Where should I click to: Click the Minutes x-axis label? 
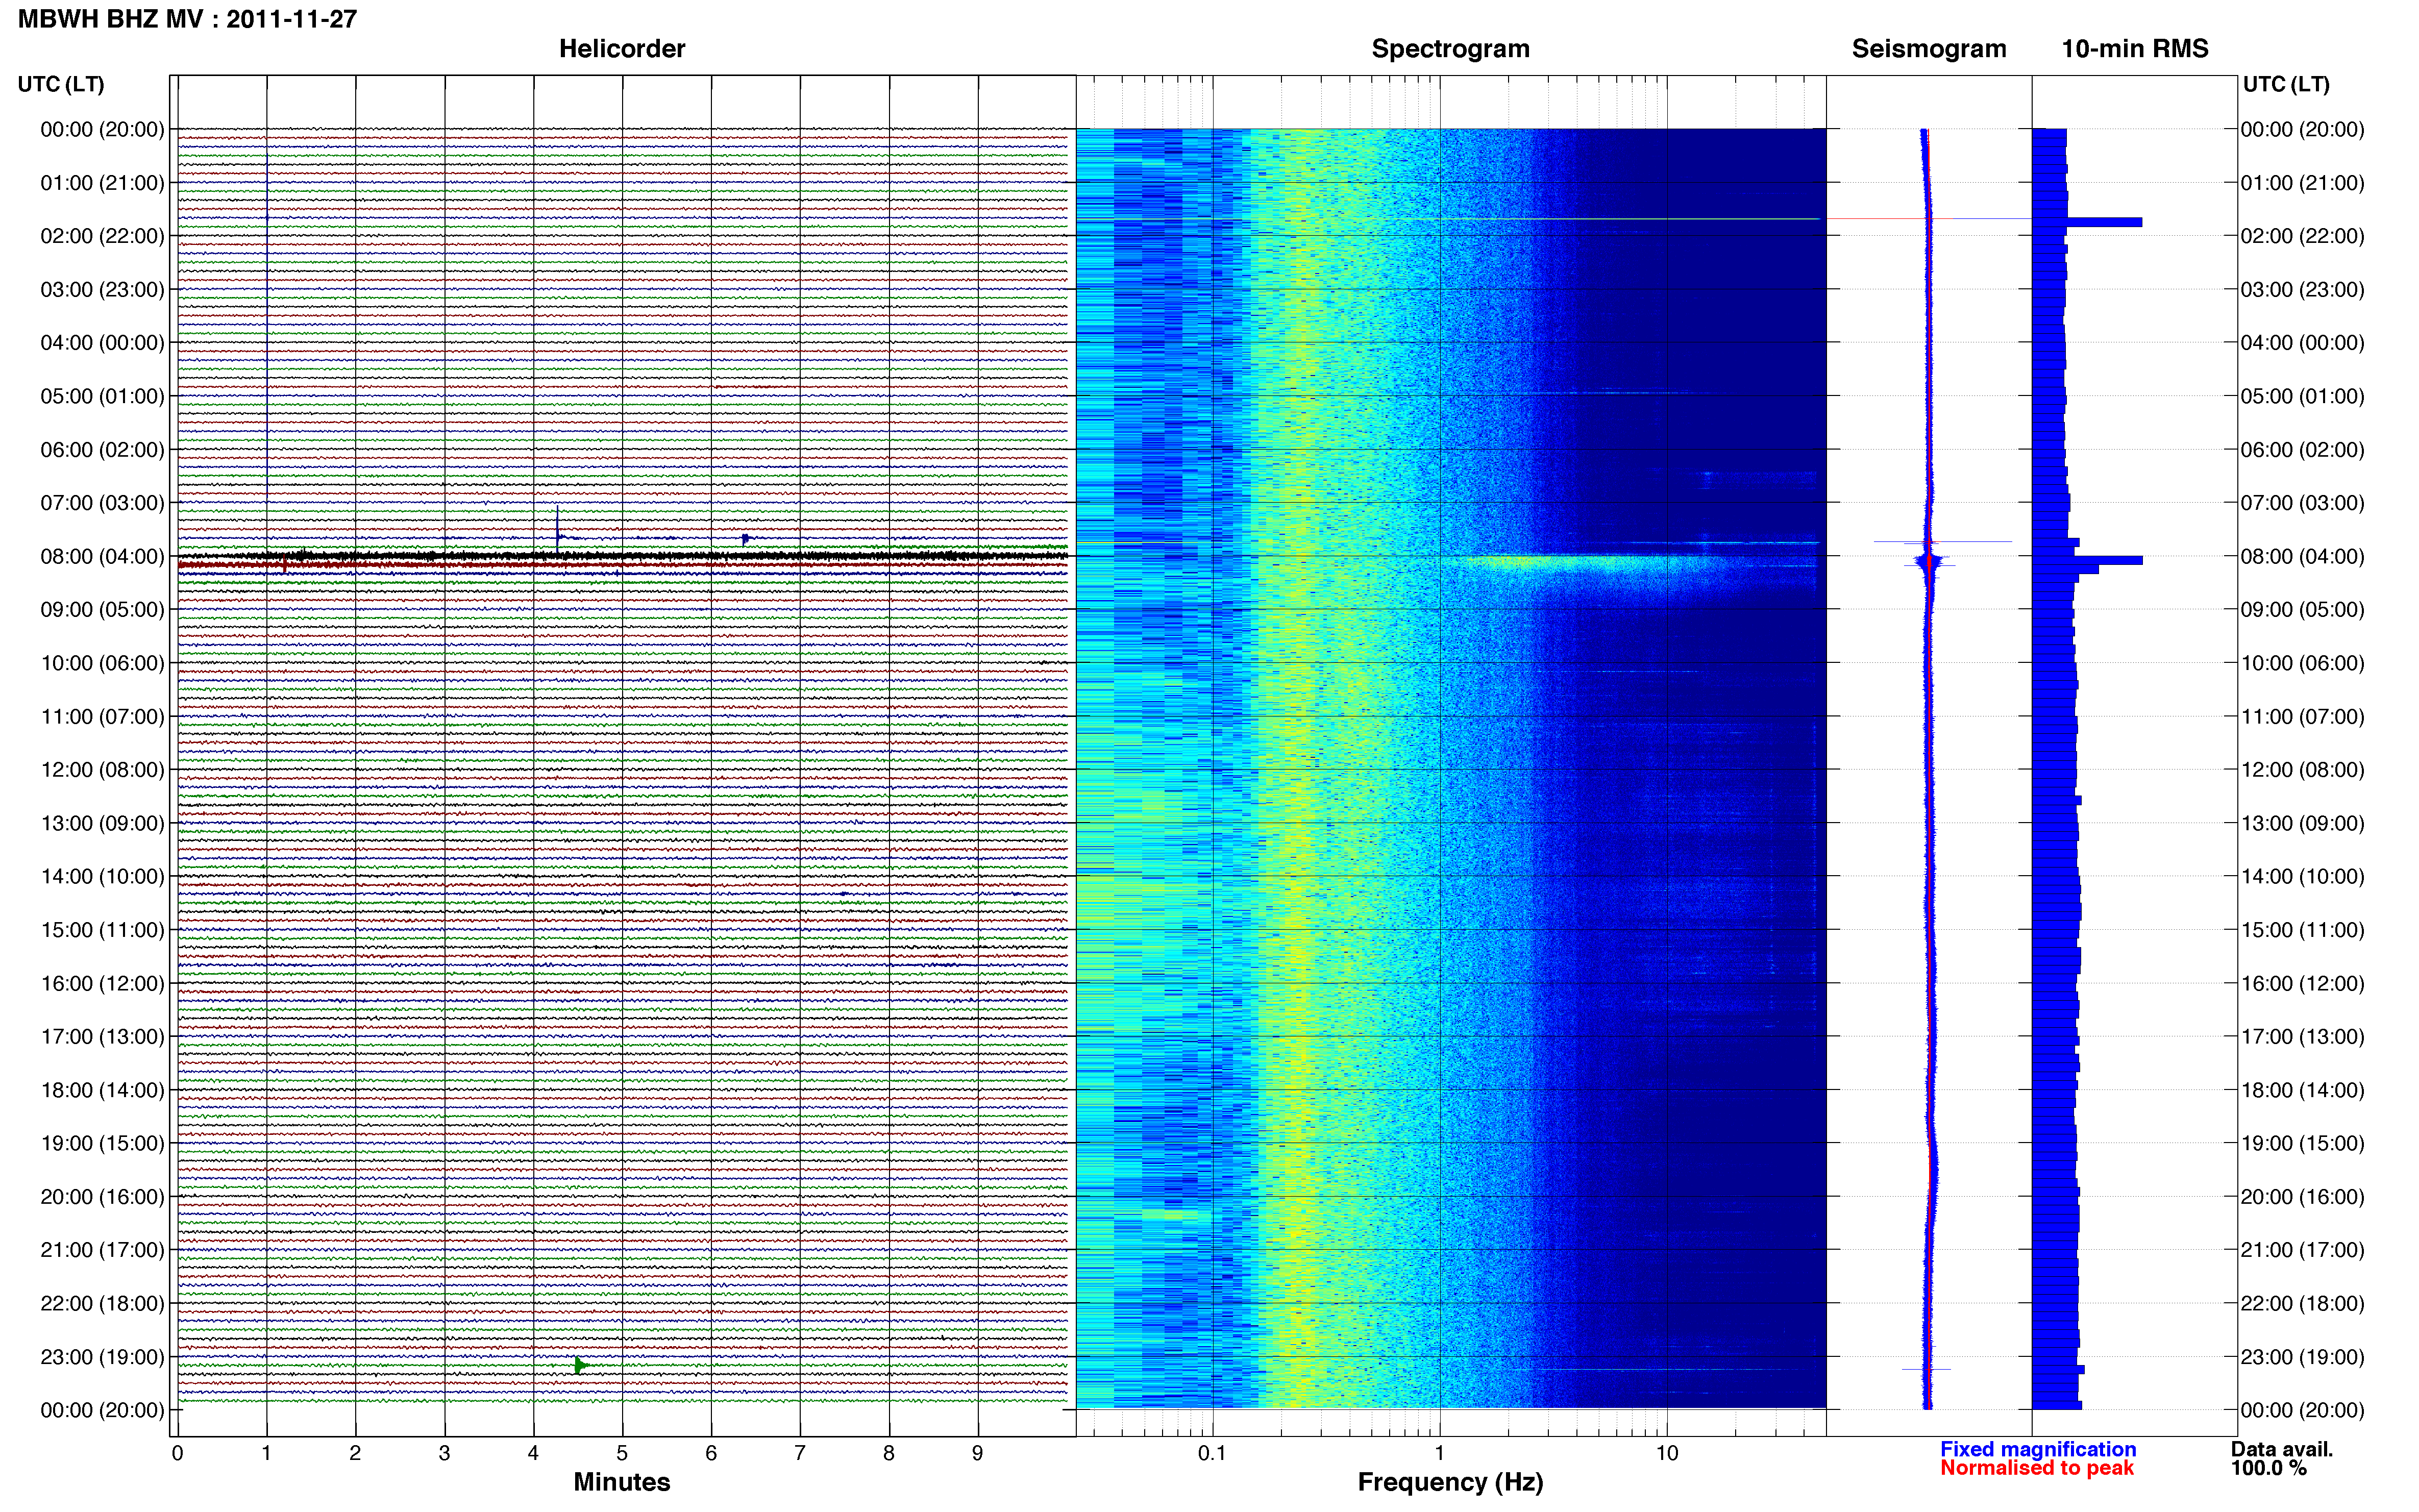tap(621, 1482)
